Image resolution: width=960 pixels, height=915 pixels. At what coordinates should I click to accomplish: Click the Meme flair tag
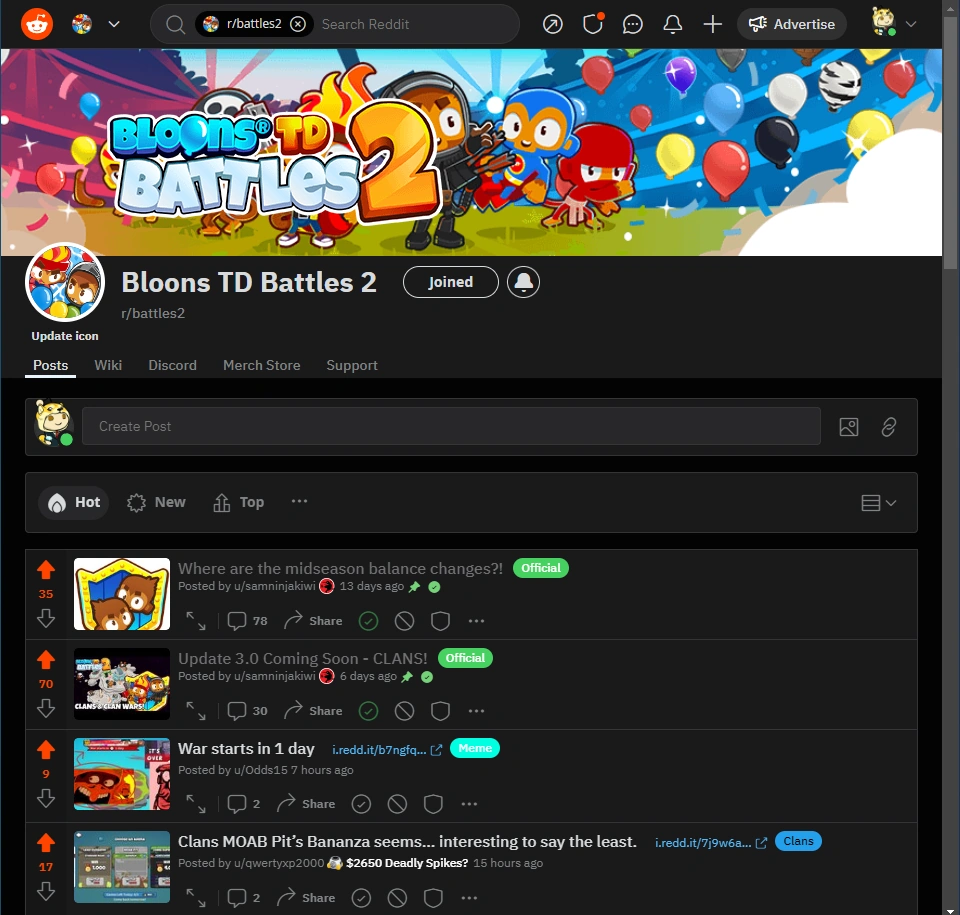pyautogui.click(x=475, y=748)
